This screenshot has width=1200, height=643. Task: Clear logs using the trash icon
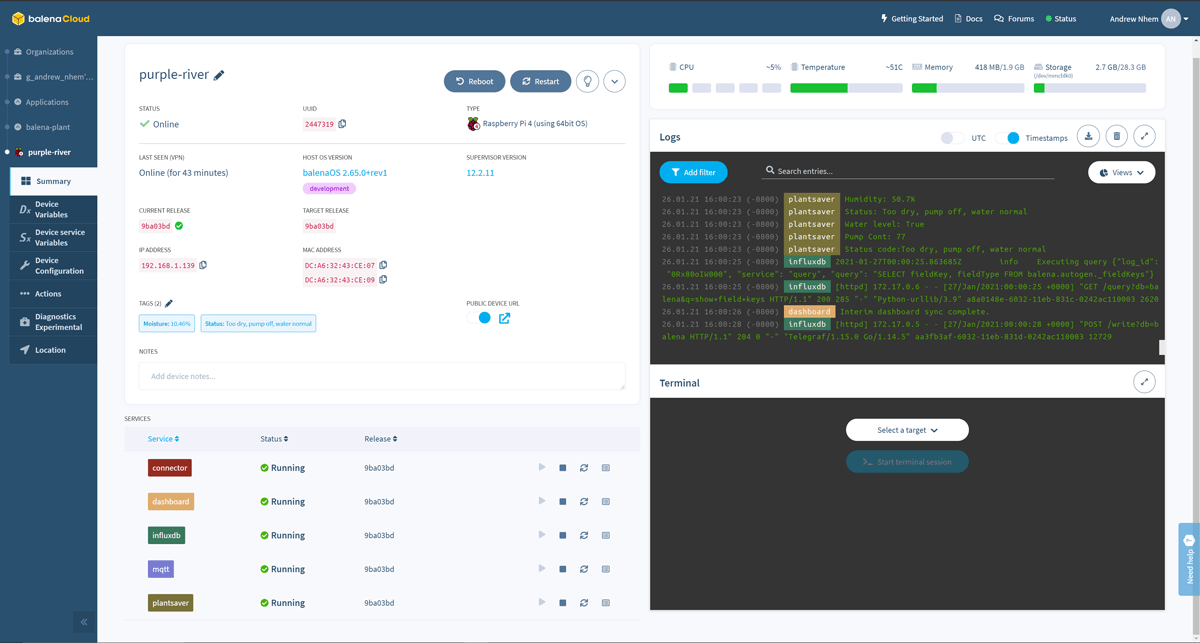1116,137
